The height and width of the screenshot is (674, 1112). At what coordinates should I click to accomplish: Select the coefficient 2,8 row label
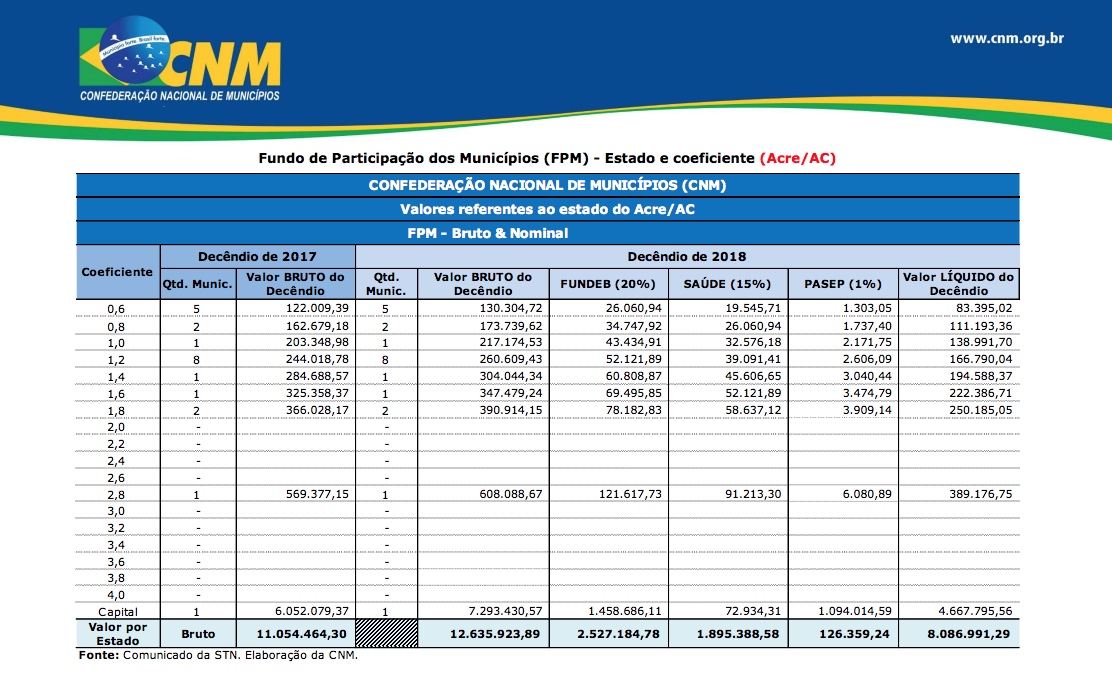tap(116, 495)
